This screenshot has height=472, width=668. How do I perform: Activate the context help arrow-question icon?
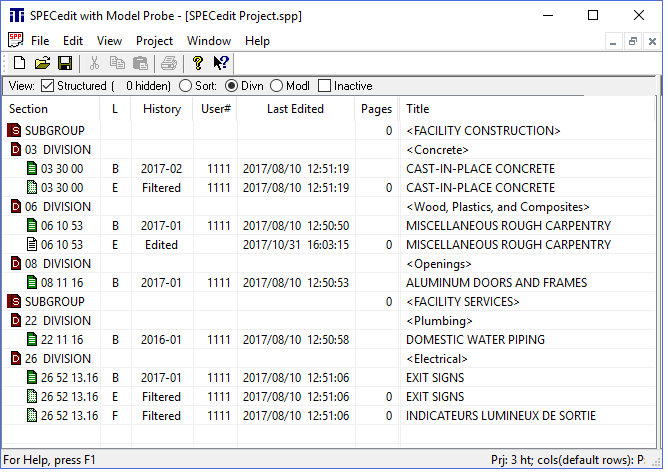tap(221, 63)
